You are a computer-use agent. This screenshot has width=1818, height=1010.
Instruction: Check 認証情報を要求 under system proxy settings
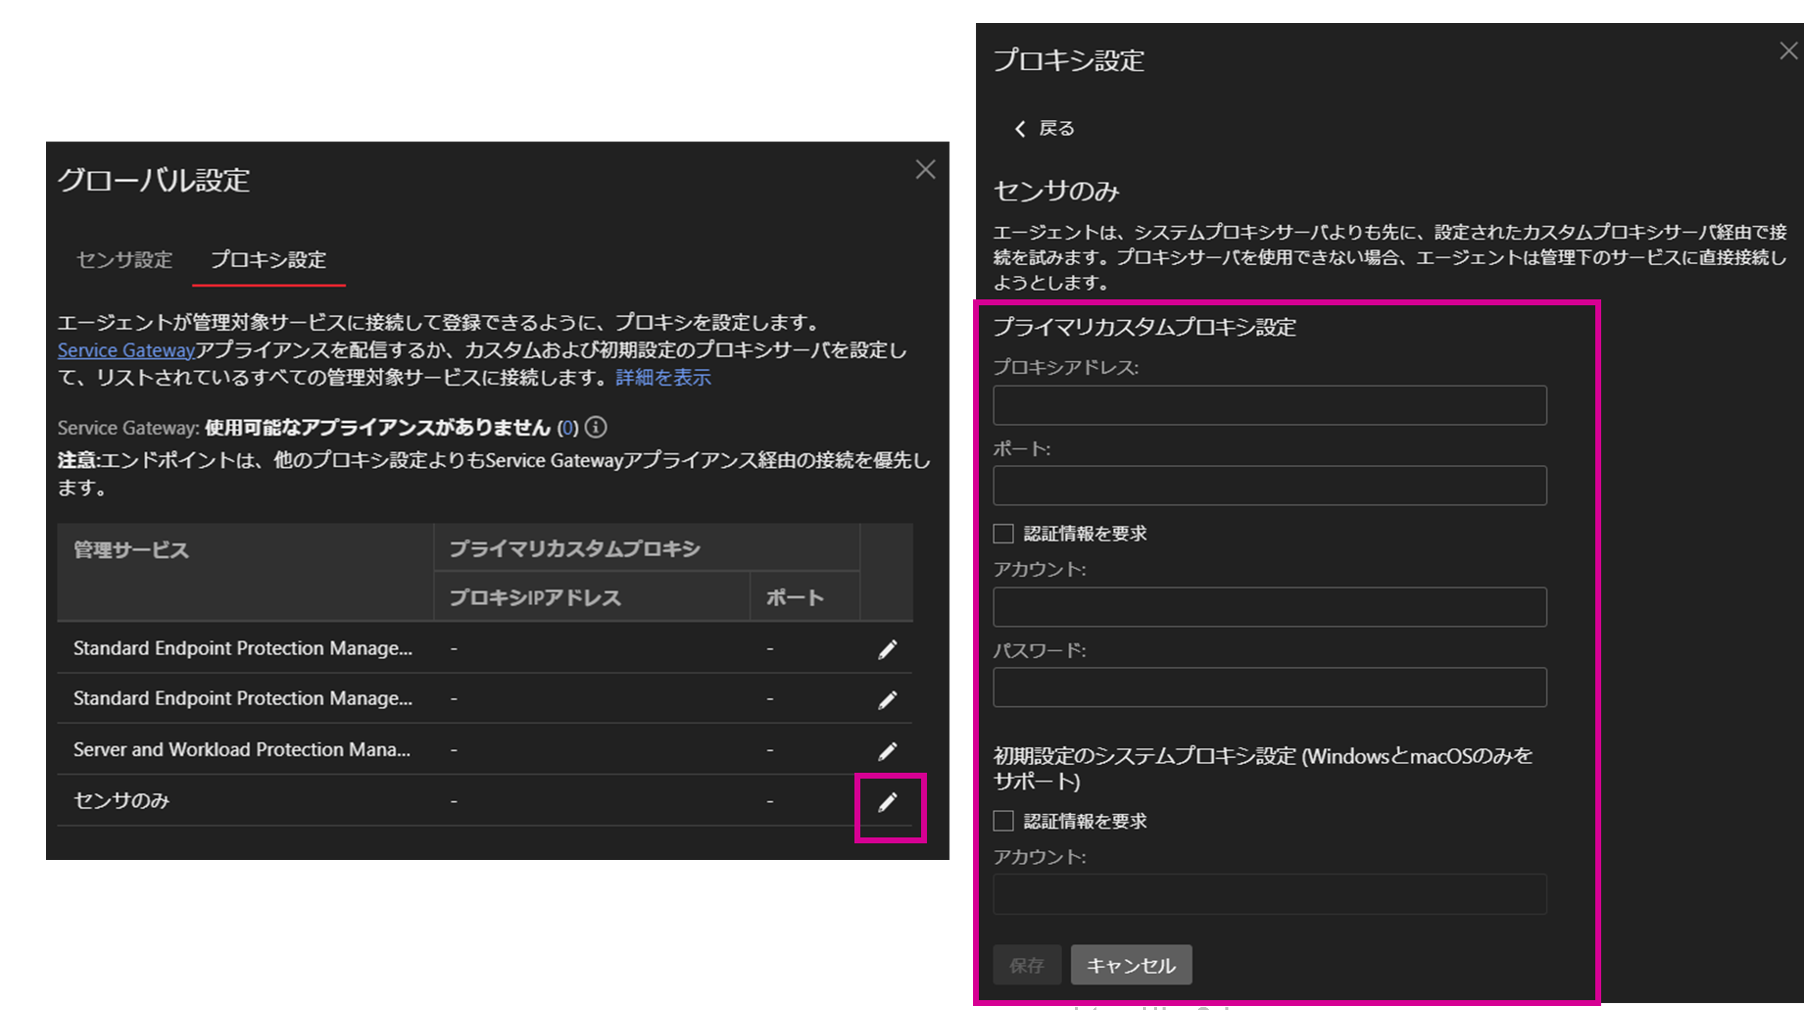pos(1003,821)
